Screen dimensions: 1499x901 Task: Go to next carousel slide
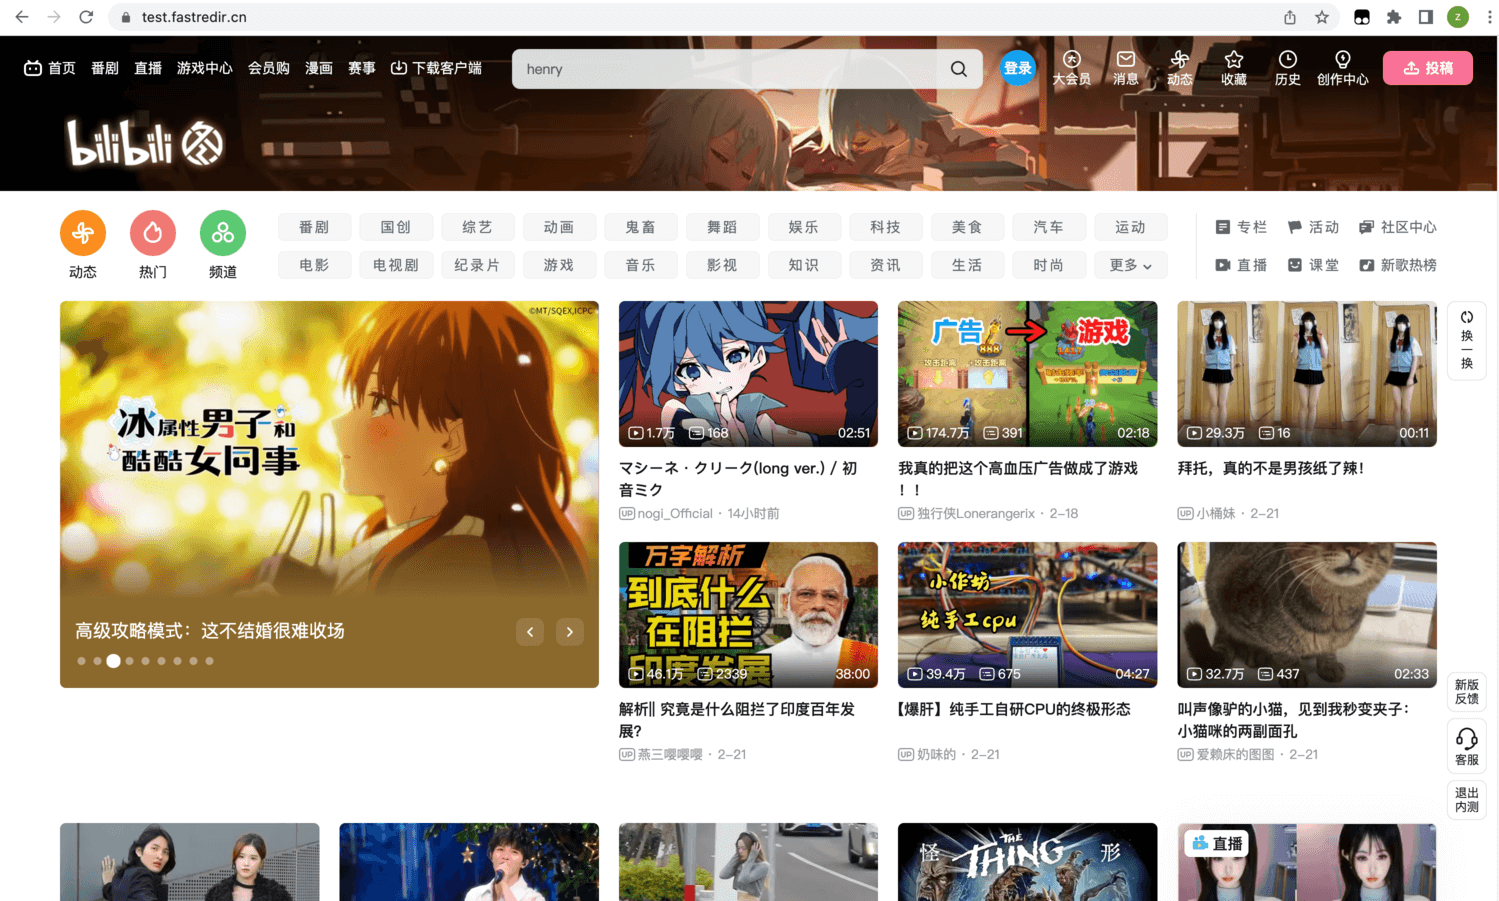[x=570, y=631]
